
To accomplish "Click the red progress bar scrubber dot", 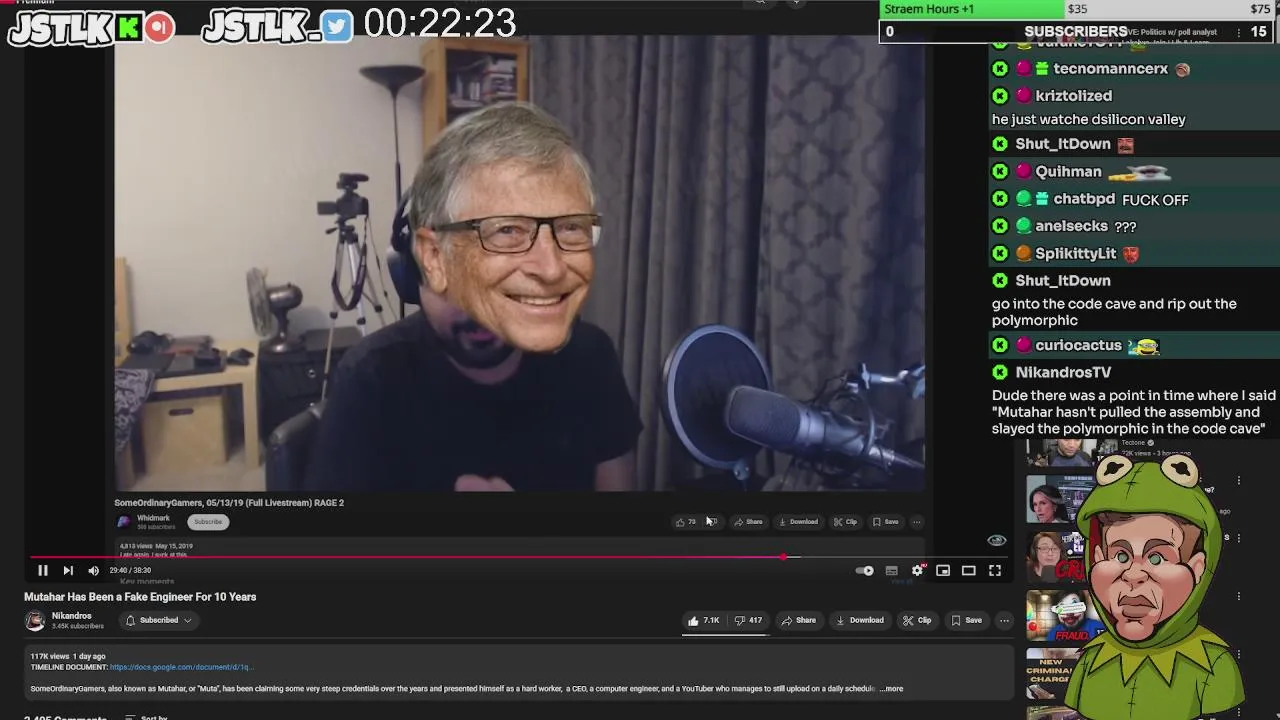I will click(783, 557).
